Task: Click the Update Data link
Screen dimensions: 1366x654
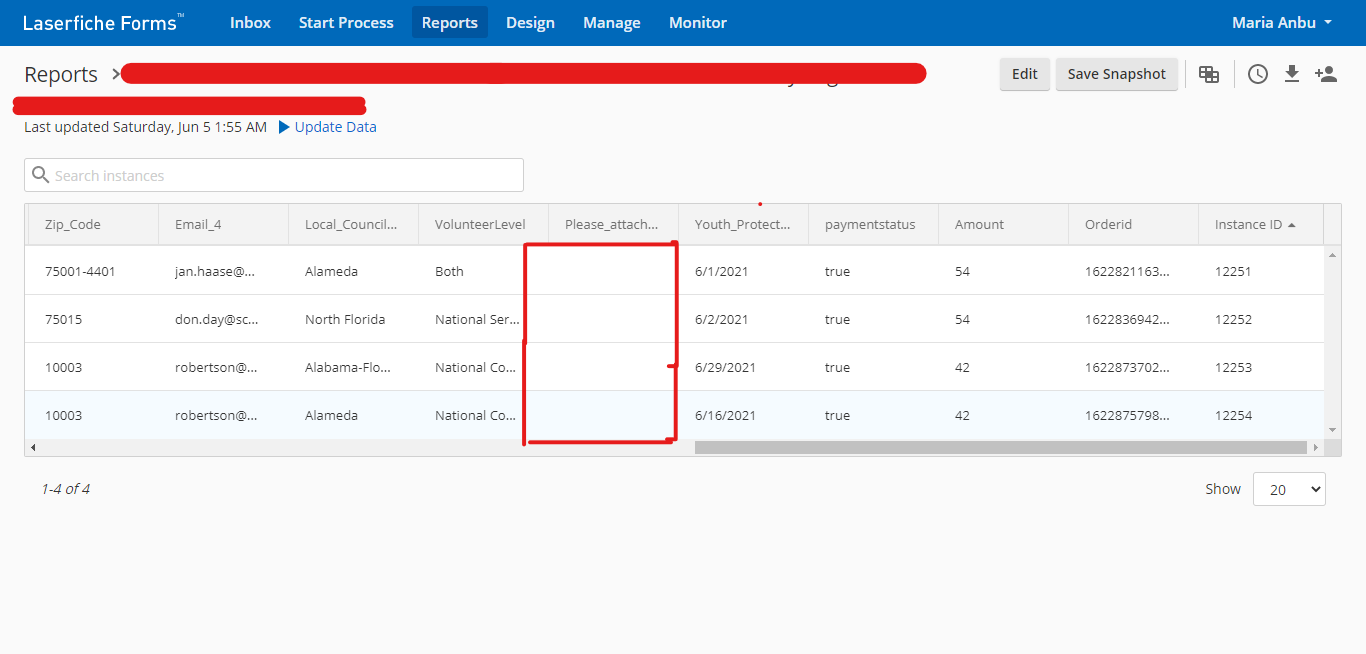Action: (335, 127)
